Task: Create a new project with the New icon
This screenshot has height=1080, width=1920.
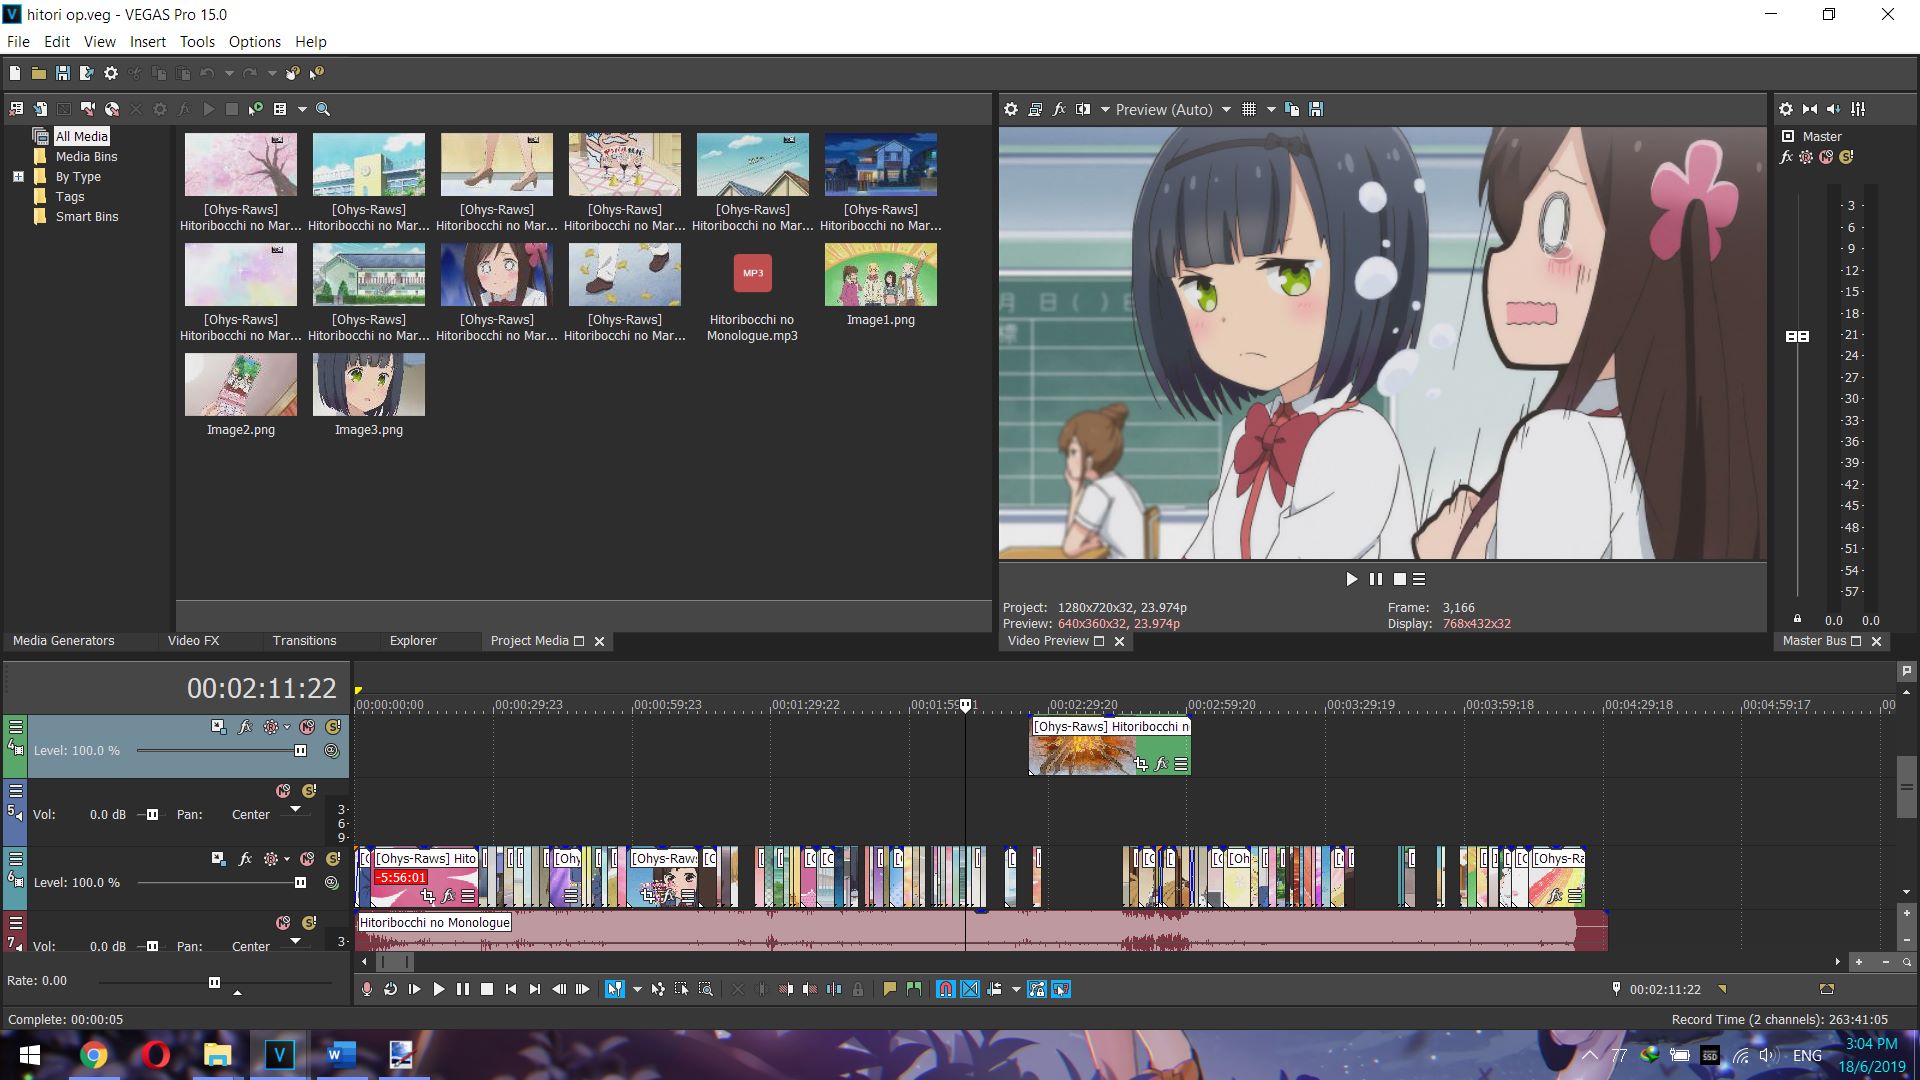Action: click(x=15, y=73)
